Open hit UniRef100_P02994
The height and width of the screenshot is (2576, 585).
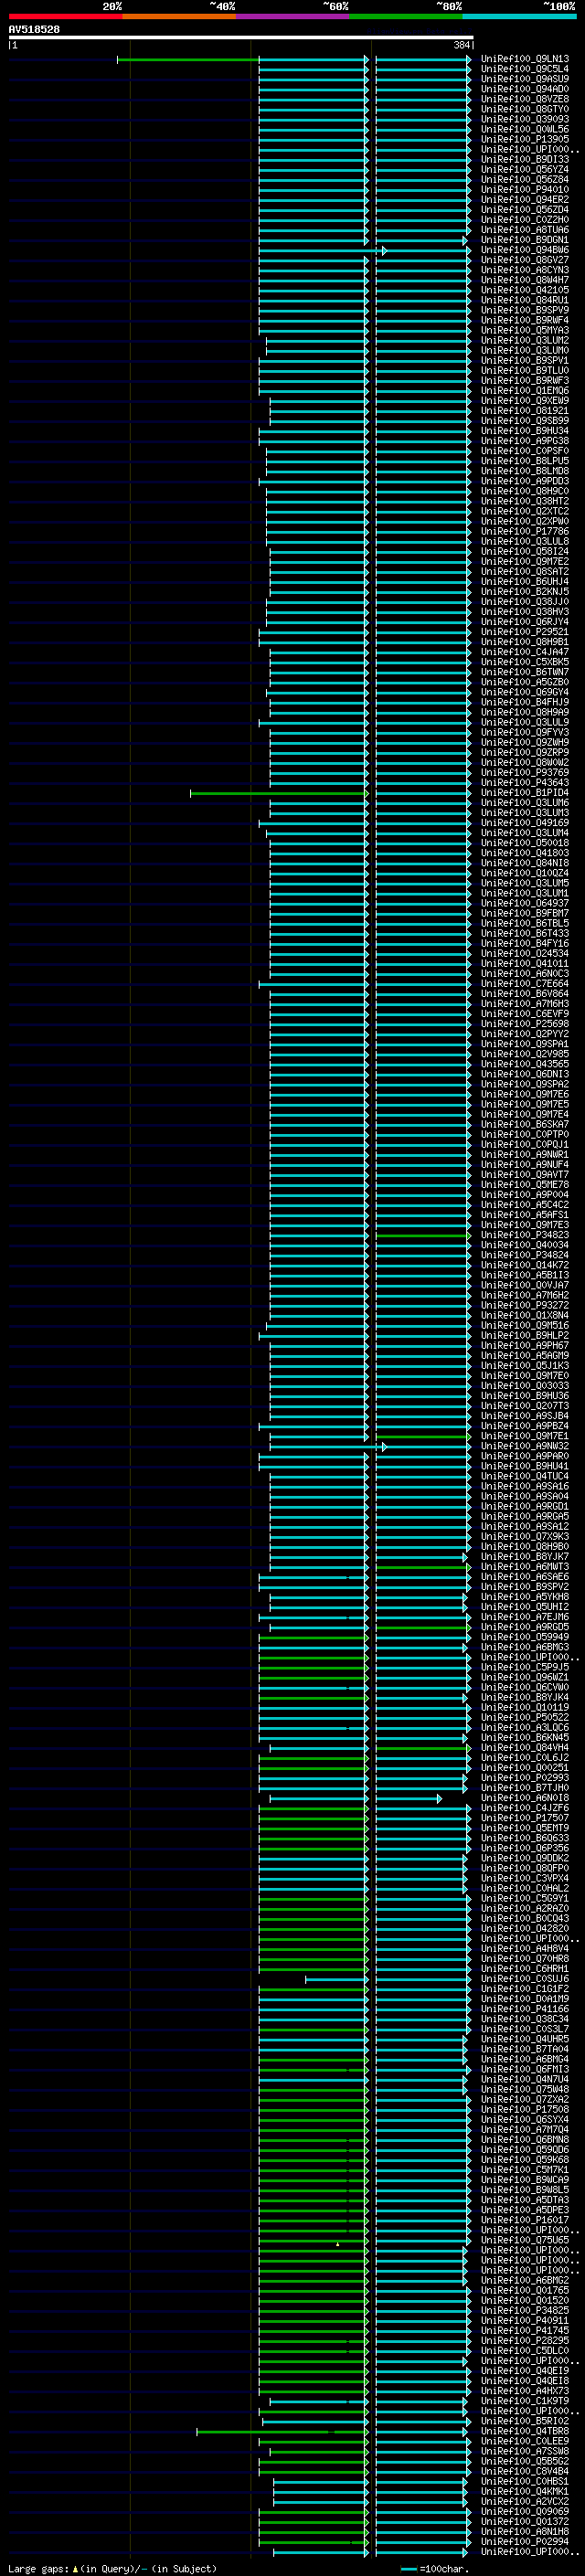[x=524, y=2542]
